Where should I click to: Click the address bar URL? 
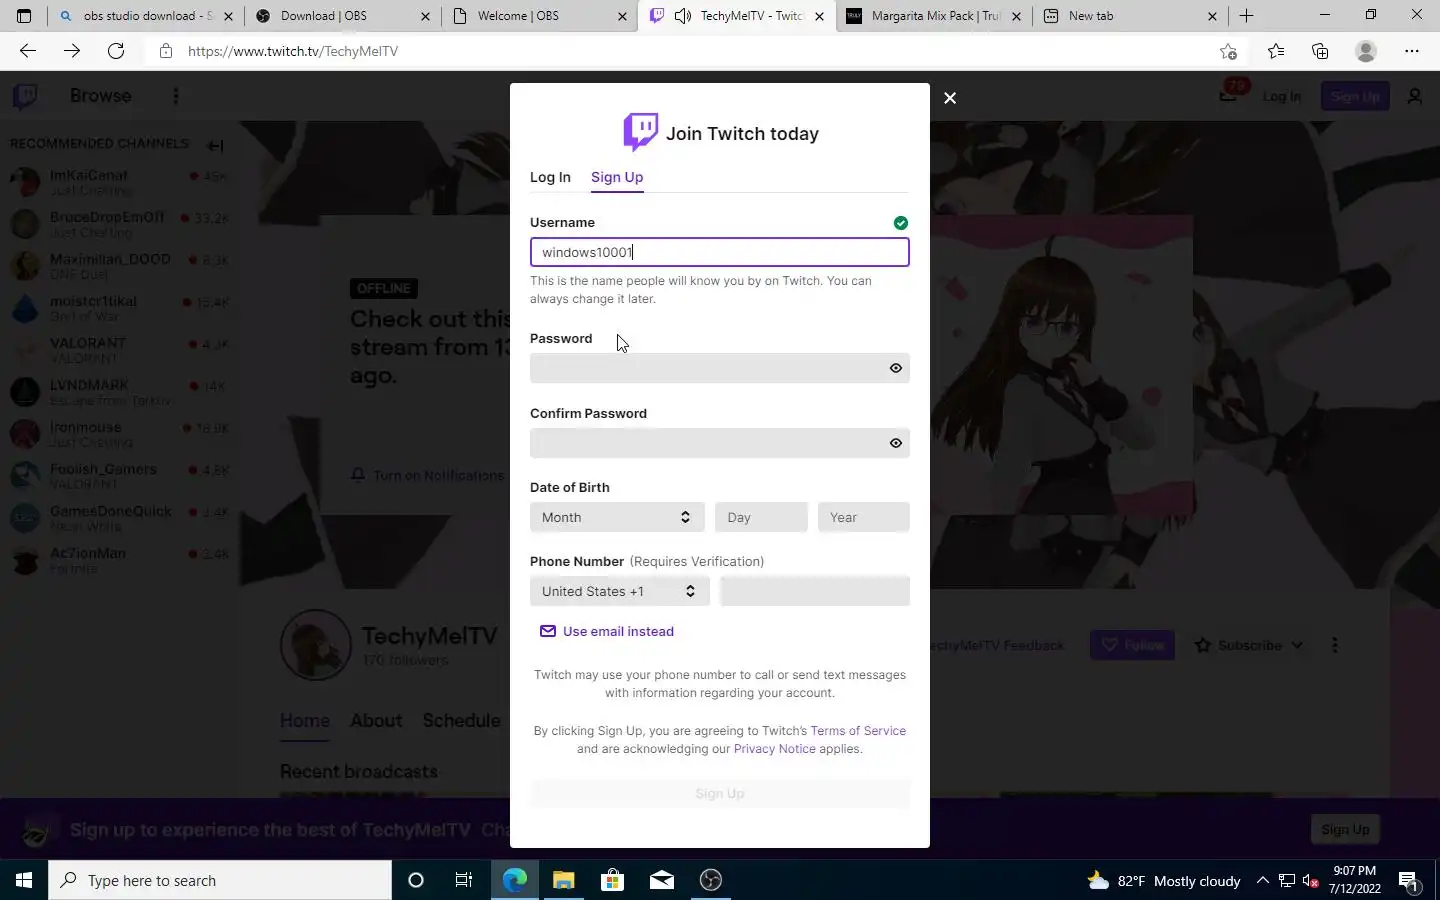293,51
